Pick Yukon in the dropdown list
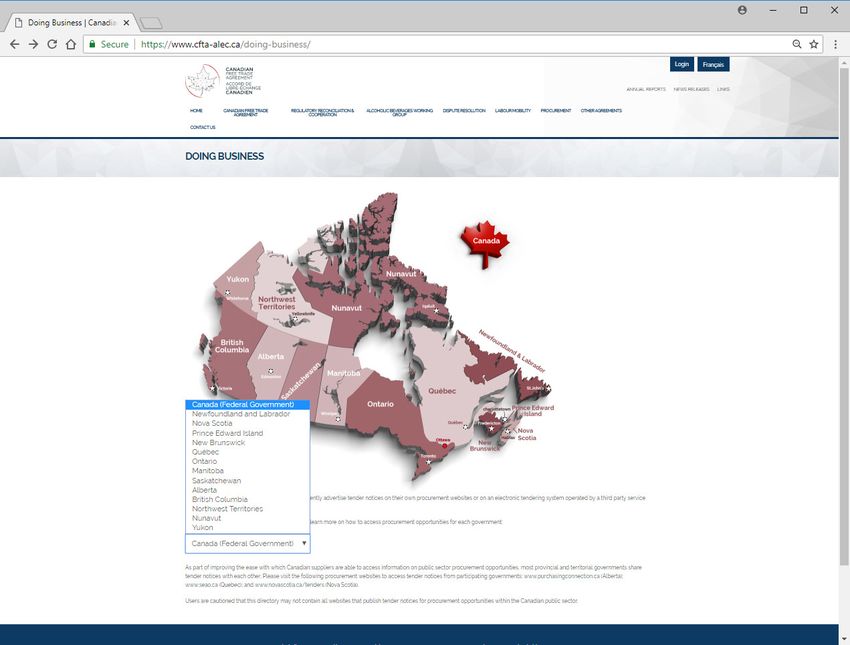 tap(248, 527)
